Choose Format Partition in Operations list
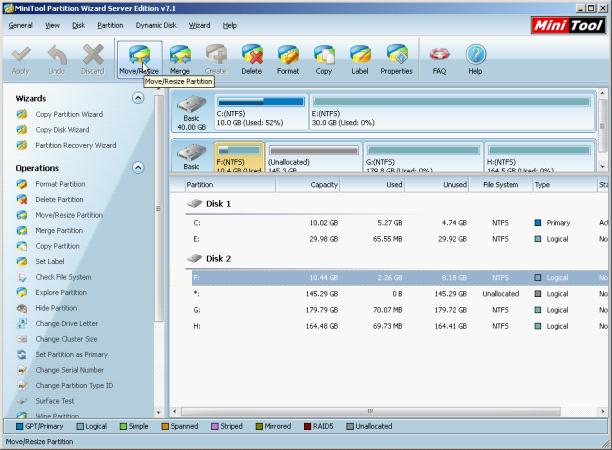The image size is (612, 450). pos(60,184)
